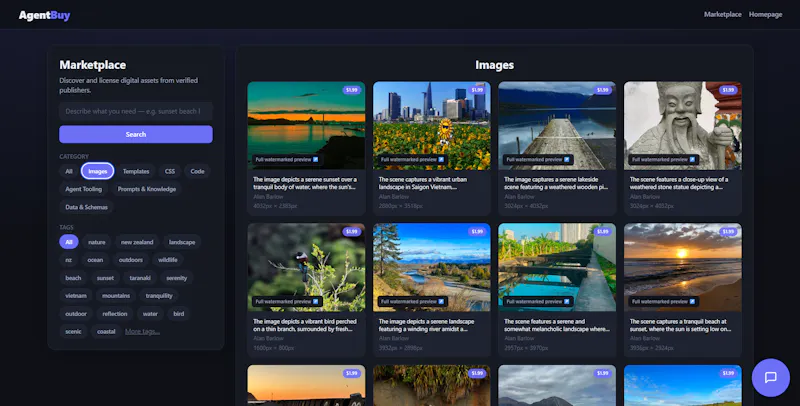
Task: Select the CSS category filter
Action: pos(170,171)
